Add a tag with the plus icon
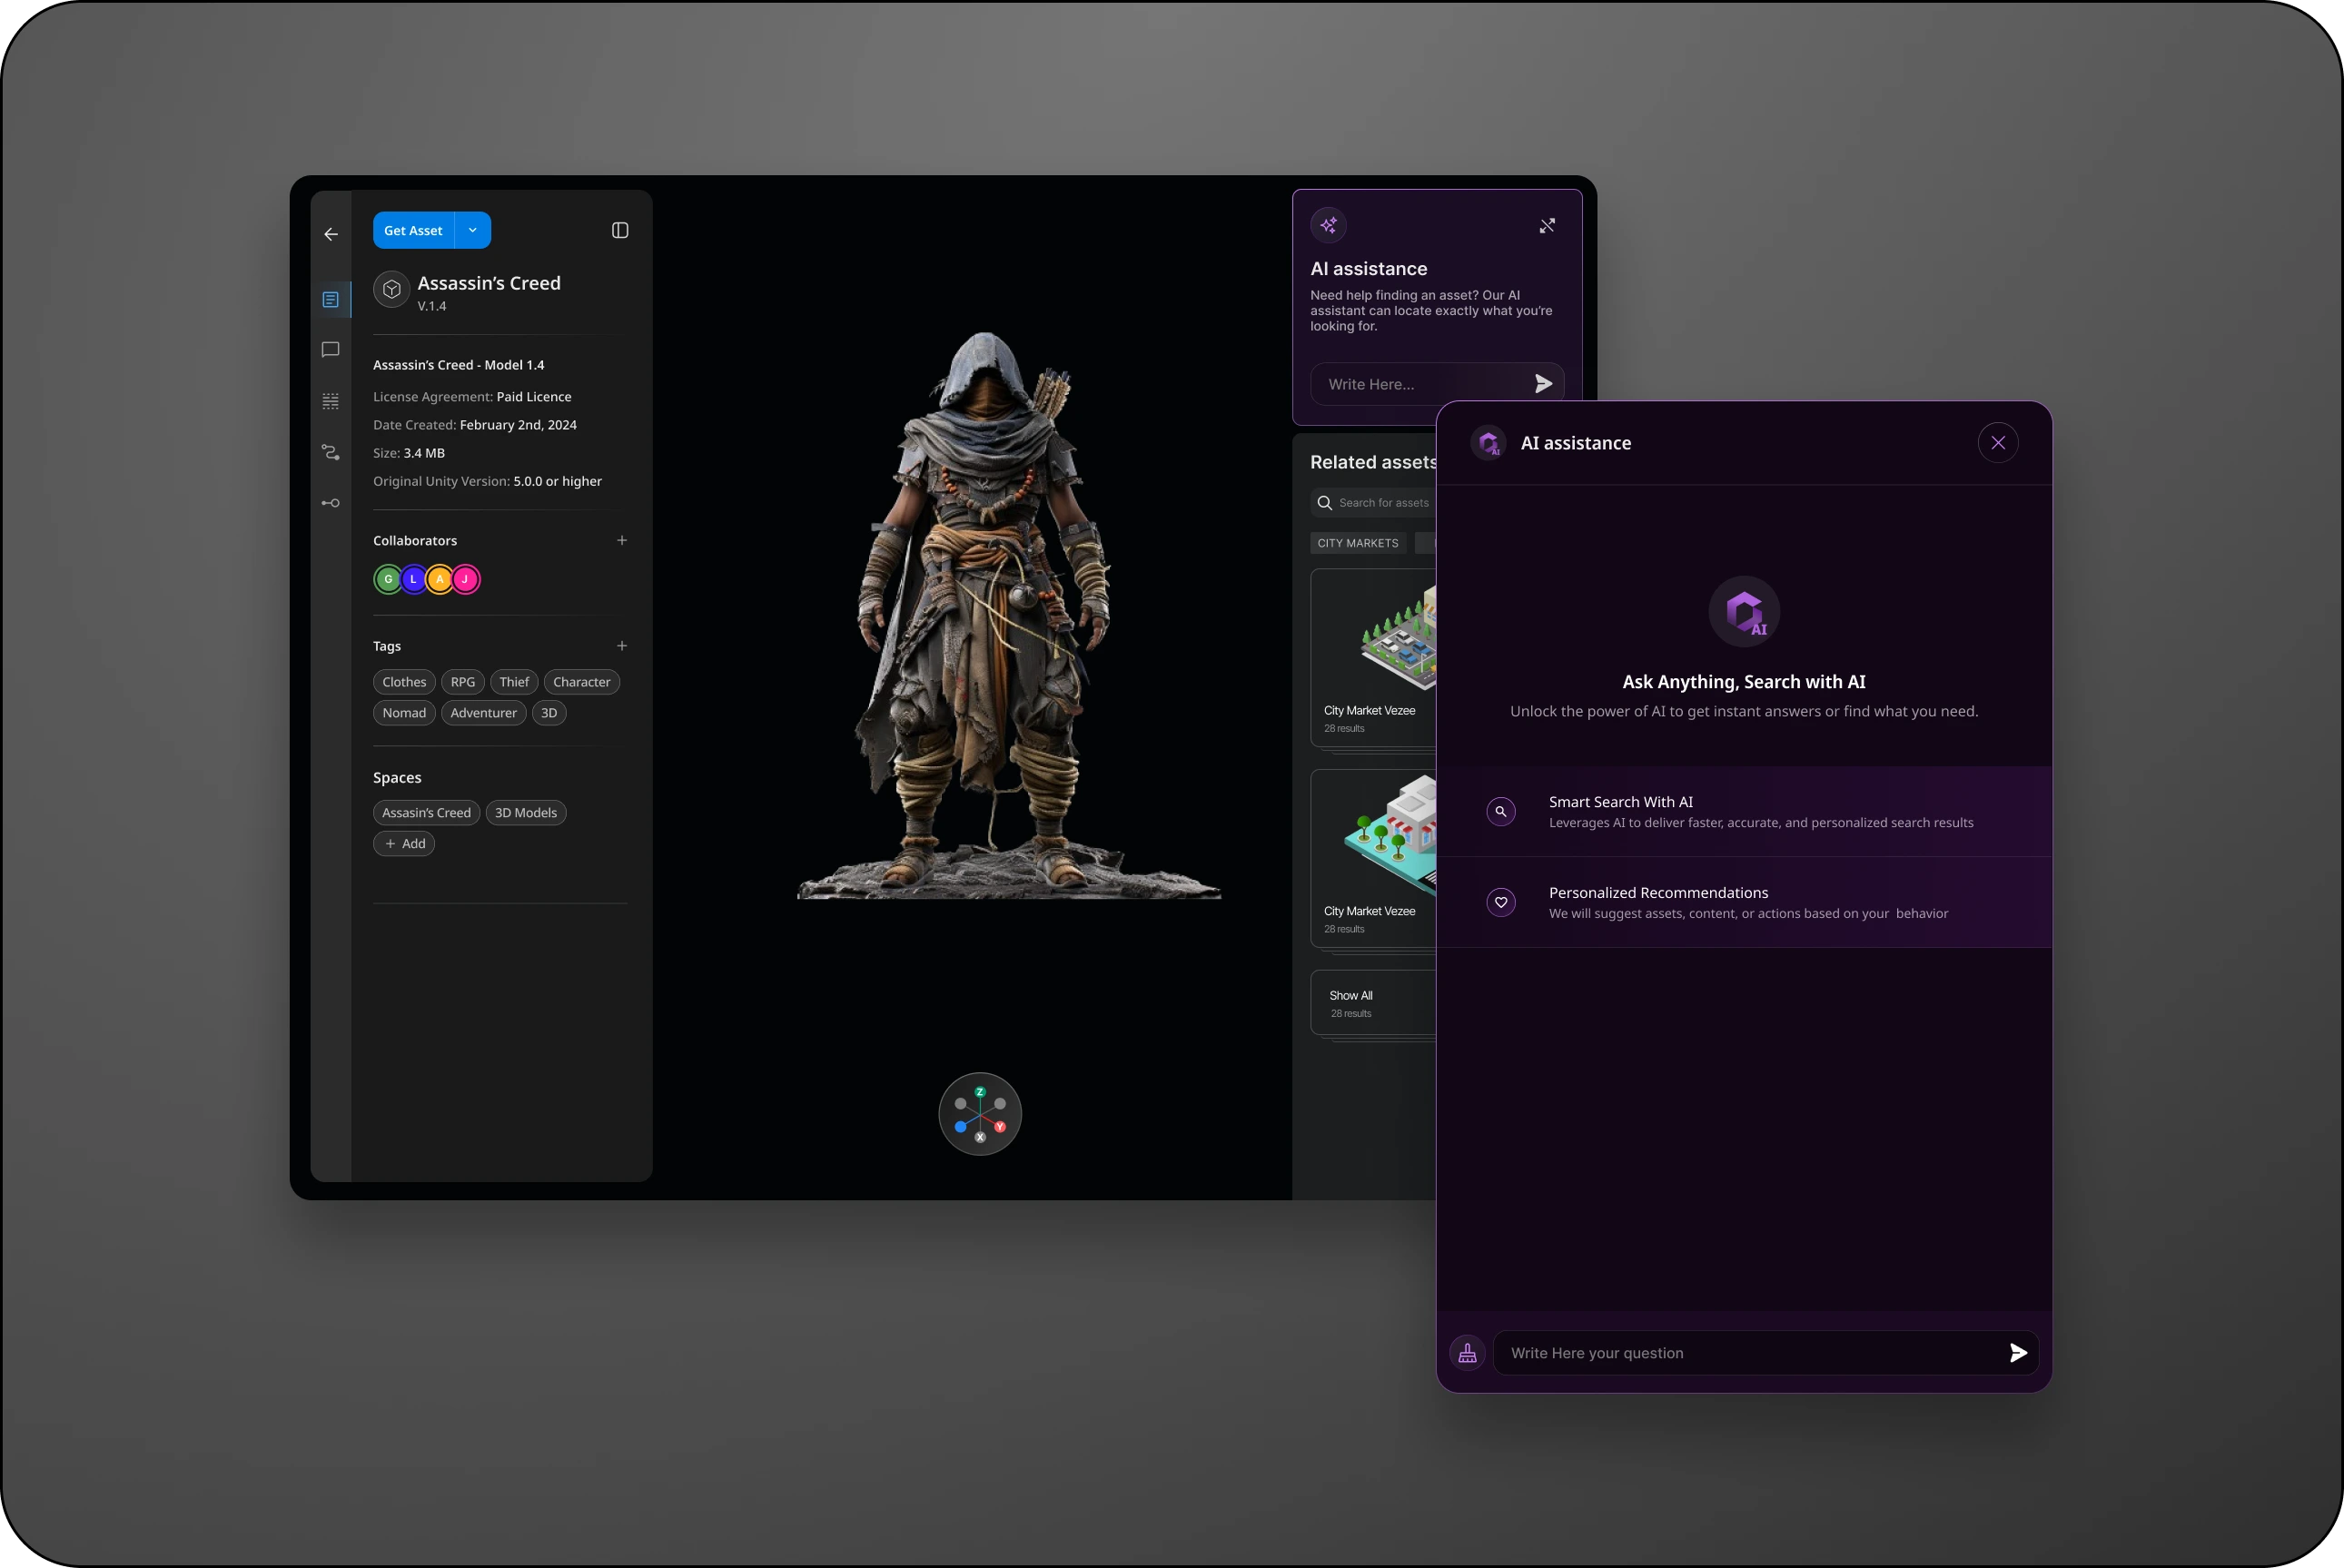The height and width of the screenshot is (1568, 2344). pyautogui.click(x=622, y=646)
